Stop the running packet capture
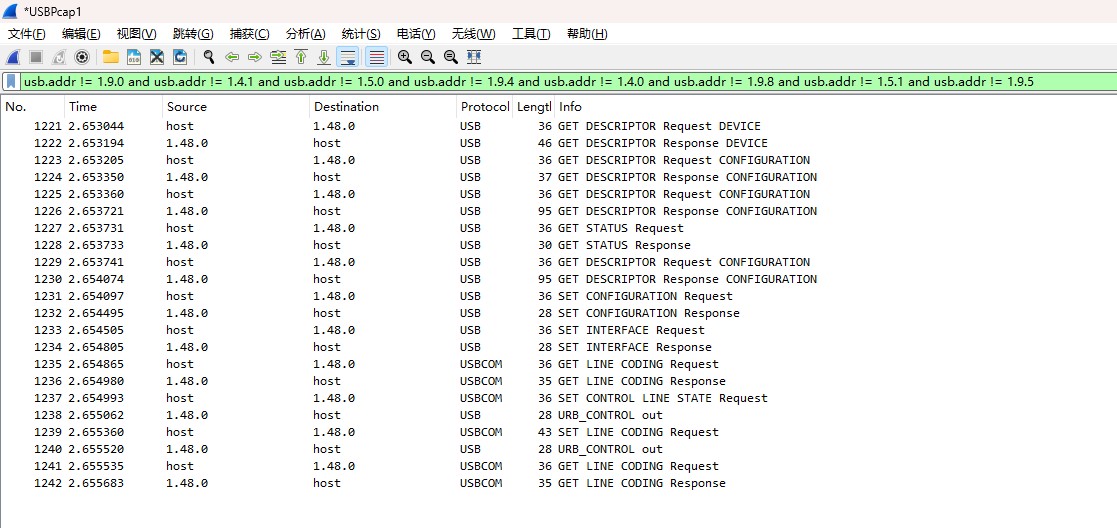This screenshot has height=528, width=1117. 36,57
